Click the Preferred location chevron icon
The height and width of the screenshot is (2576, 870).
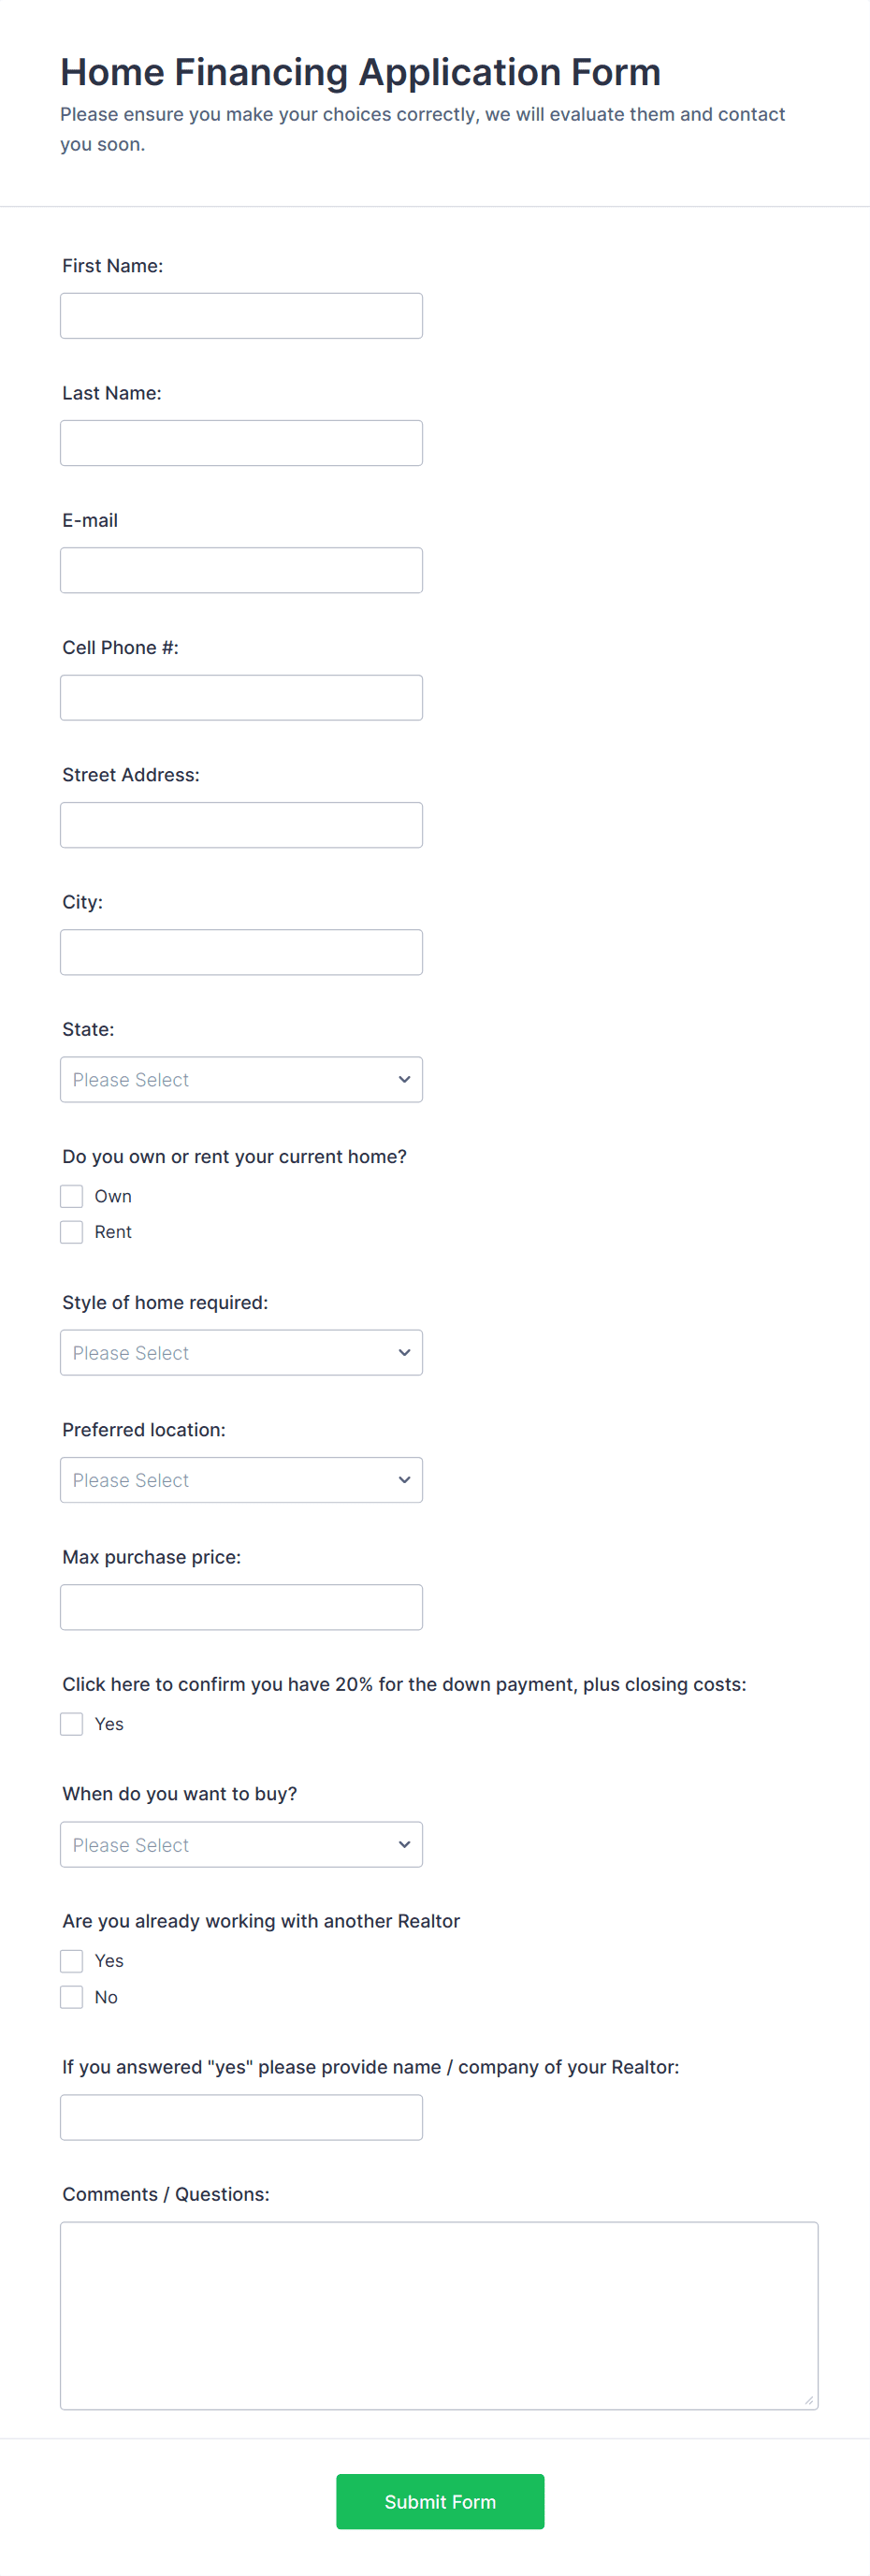pos(404,1480)
